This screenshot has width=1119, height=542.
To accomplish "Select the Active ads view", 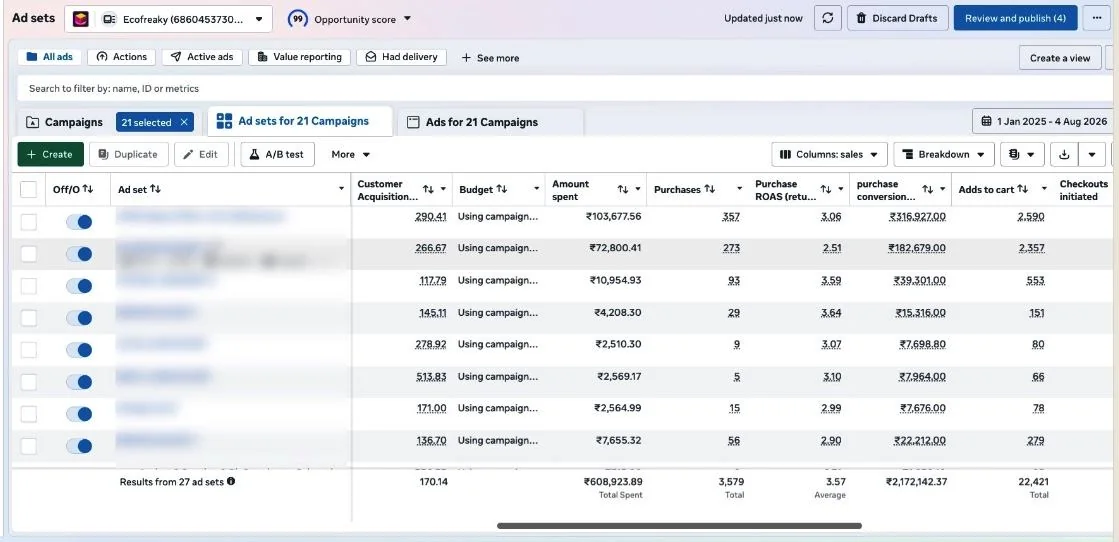I will pos(202,57).
